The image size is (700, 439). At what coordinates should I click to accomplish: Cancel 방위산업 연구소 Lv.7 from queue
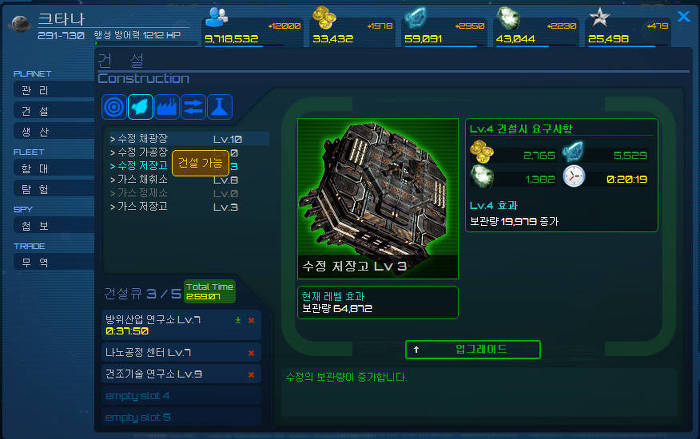pos(251,320)
